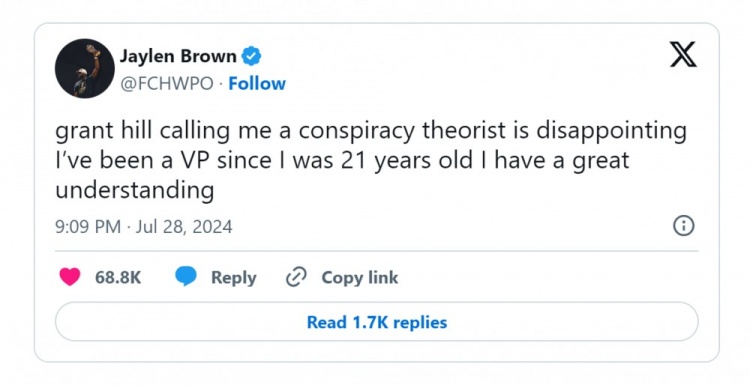Click the word disappointing in the tweet
This screenshot has height=385, width=750.
[x=611, y=132]
